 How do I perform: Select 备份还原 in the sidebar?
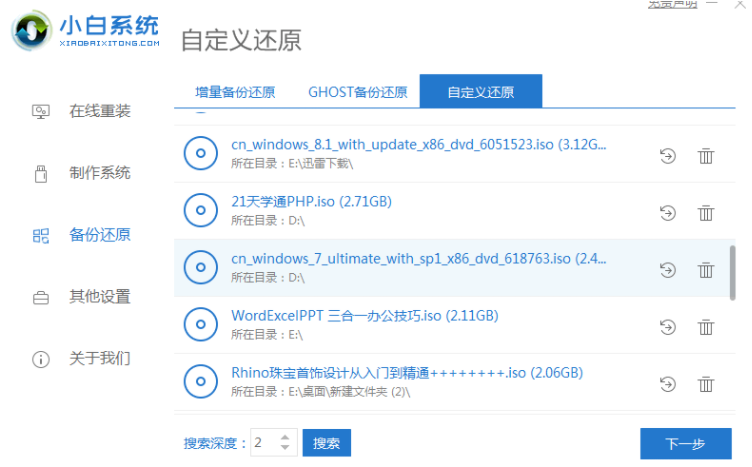pyautogui.click(x=99, y=235)
